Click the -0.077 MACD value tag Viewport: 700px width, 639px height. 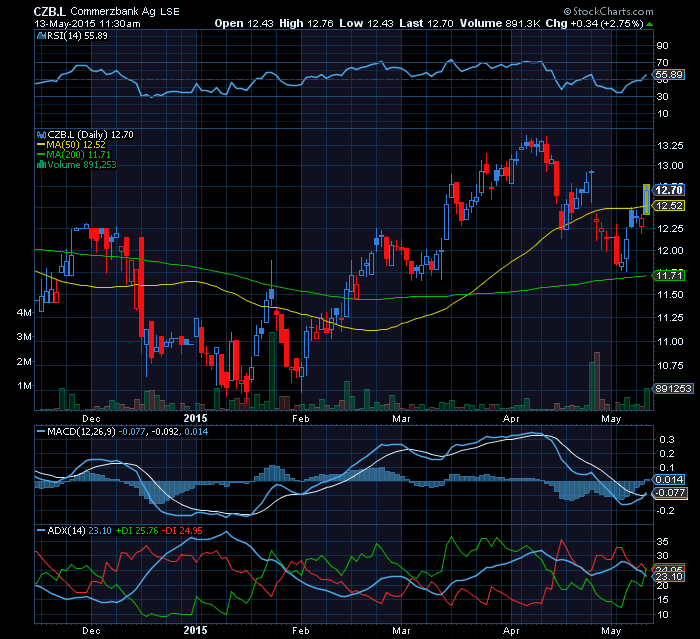pyautogui.click(x=669, y=493)
